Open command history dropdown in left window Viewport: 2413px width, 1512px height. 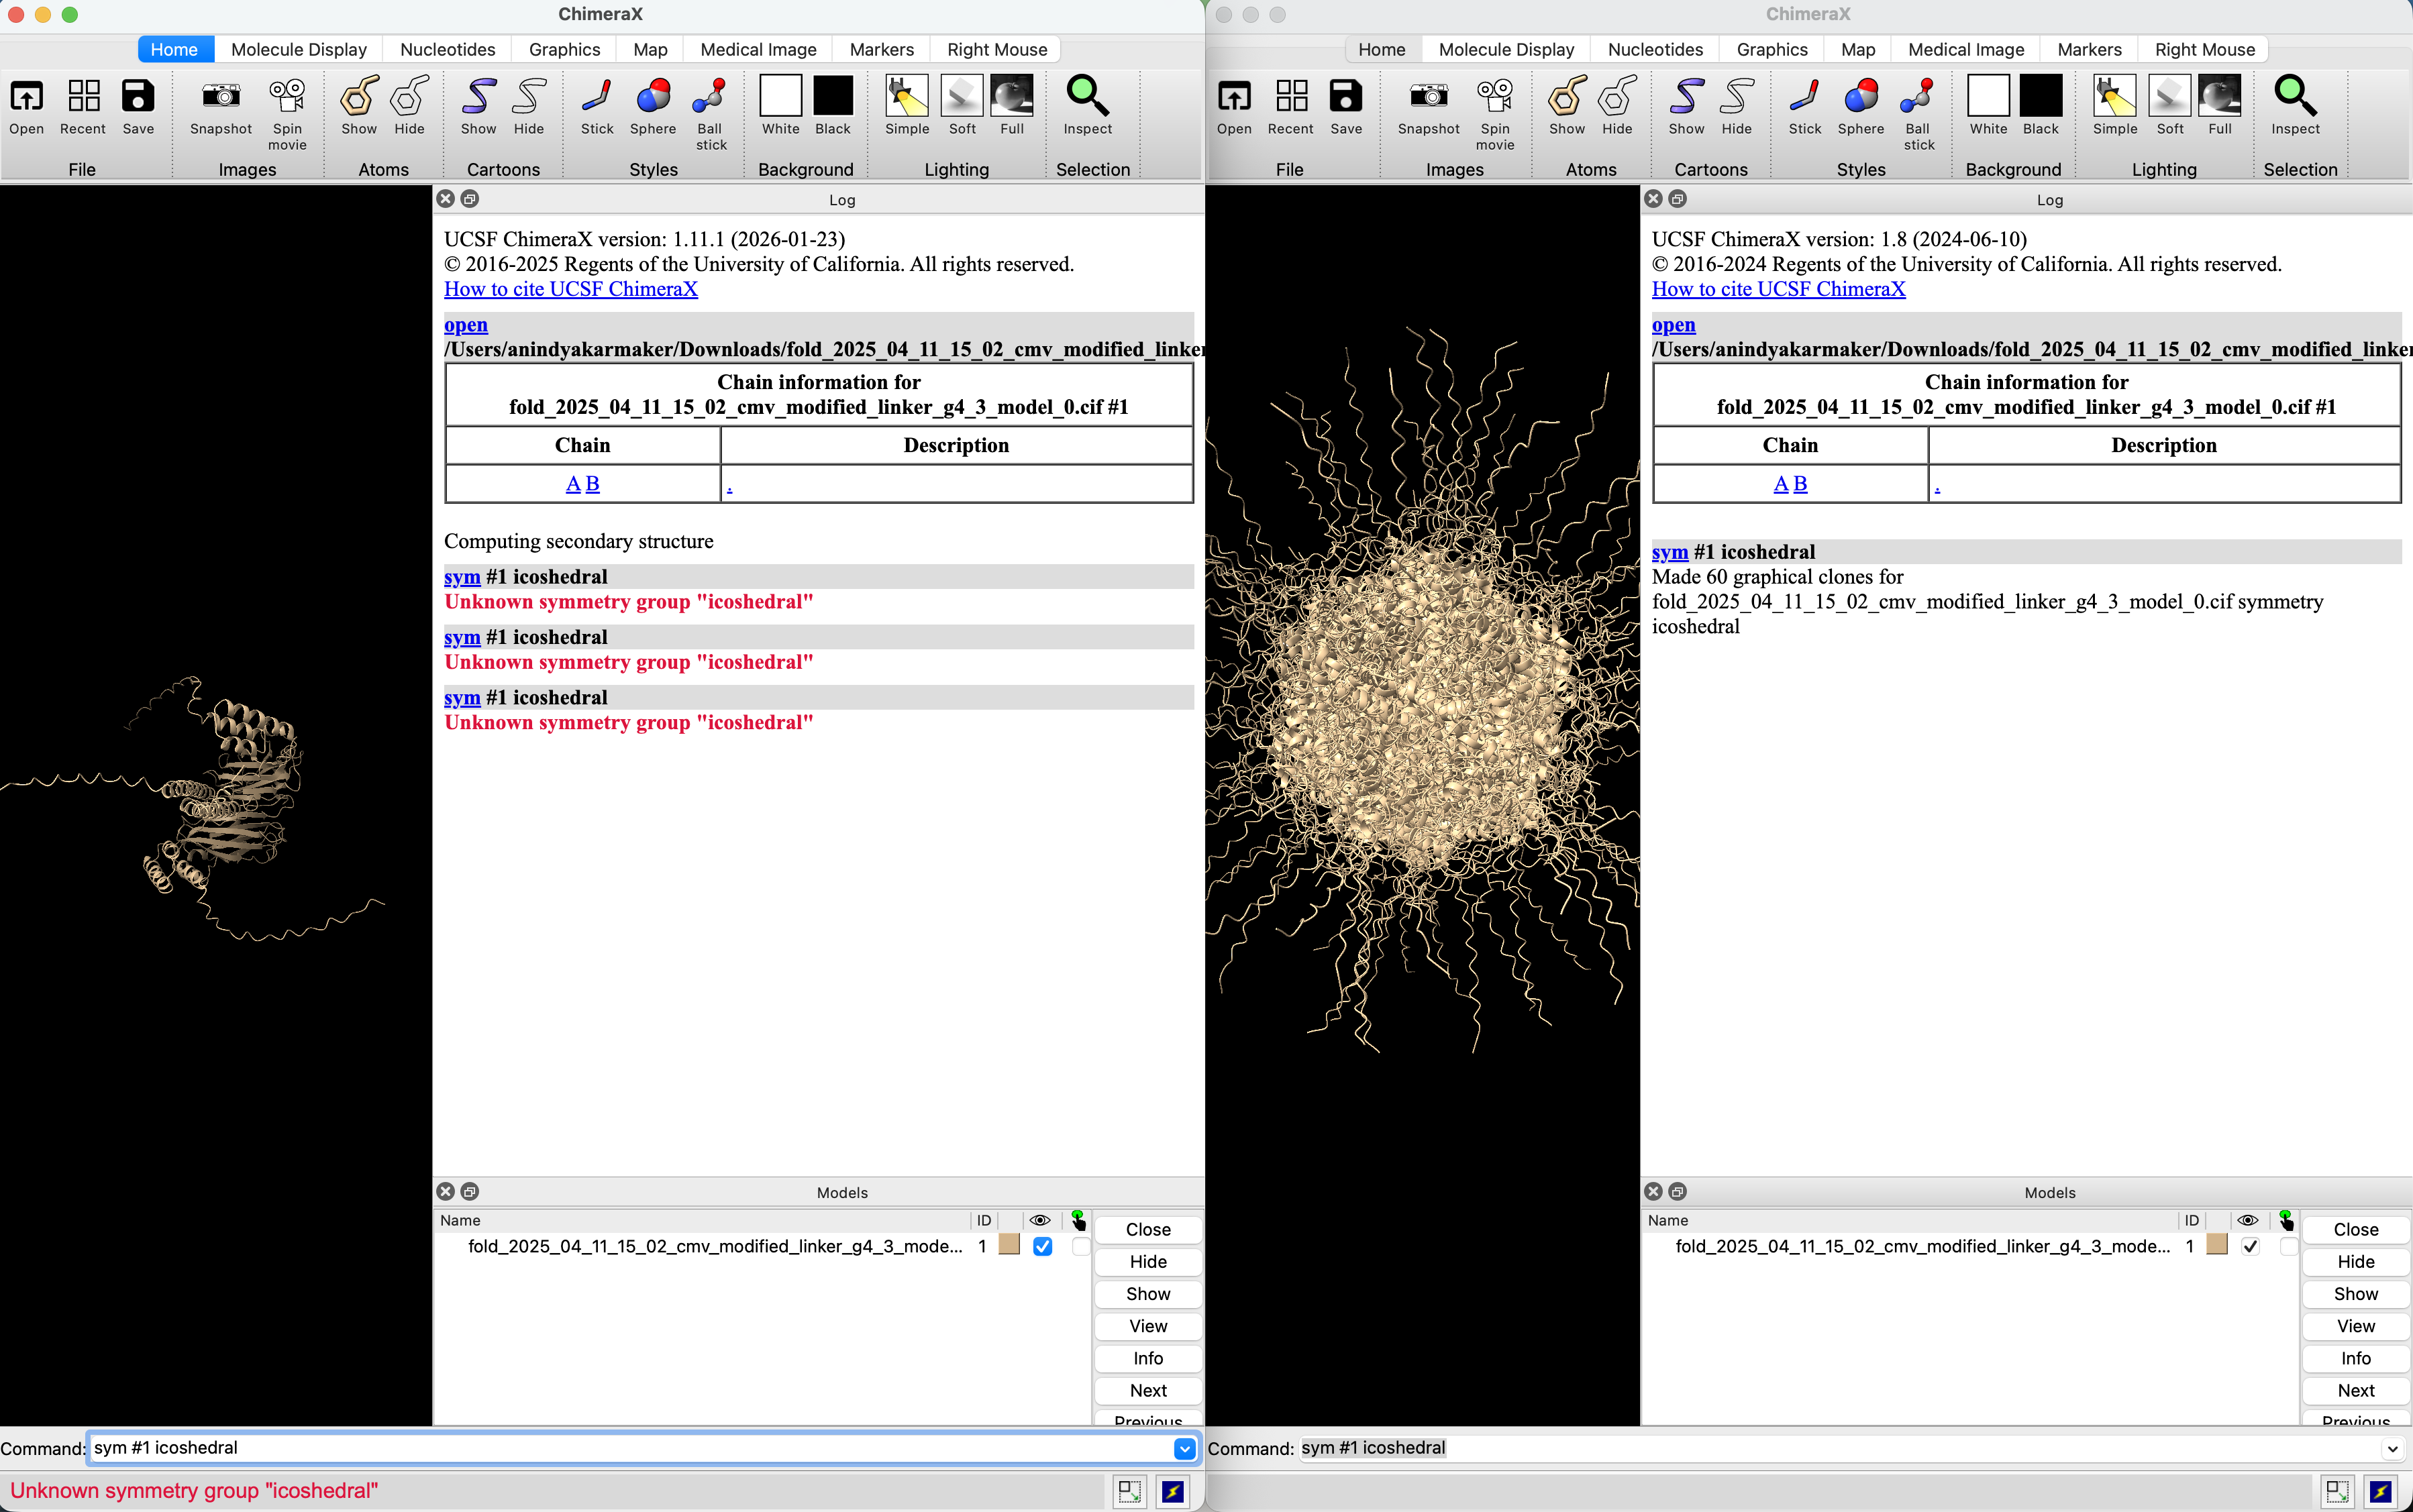pos(1184,1448)
